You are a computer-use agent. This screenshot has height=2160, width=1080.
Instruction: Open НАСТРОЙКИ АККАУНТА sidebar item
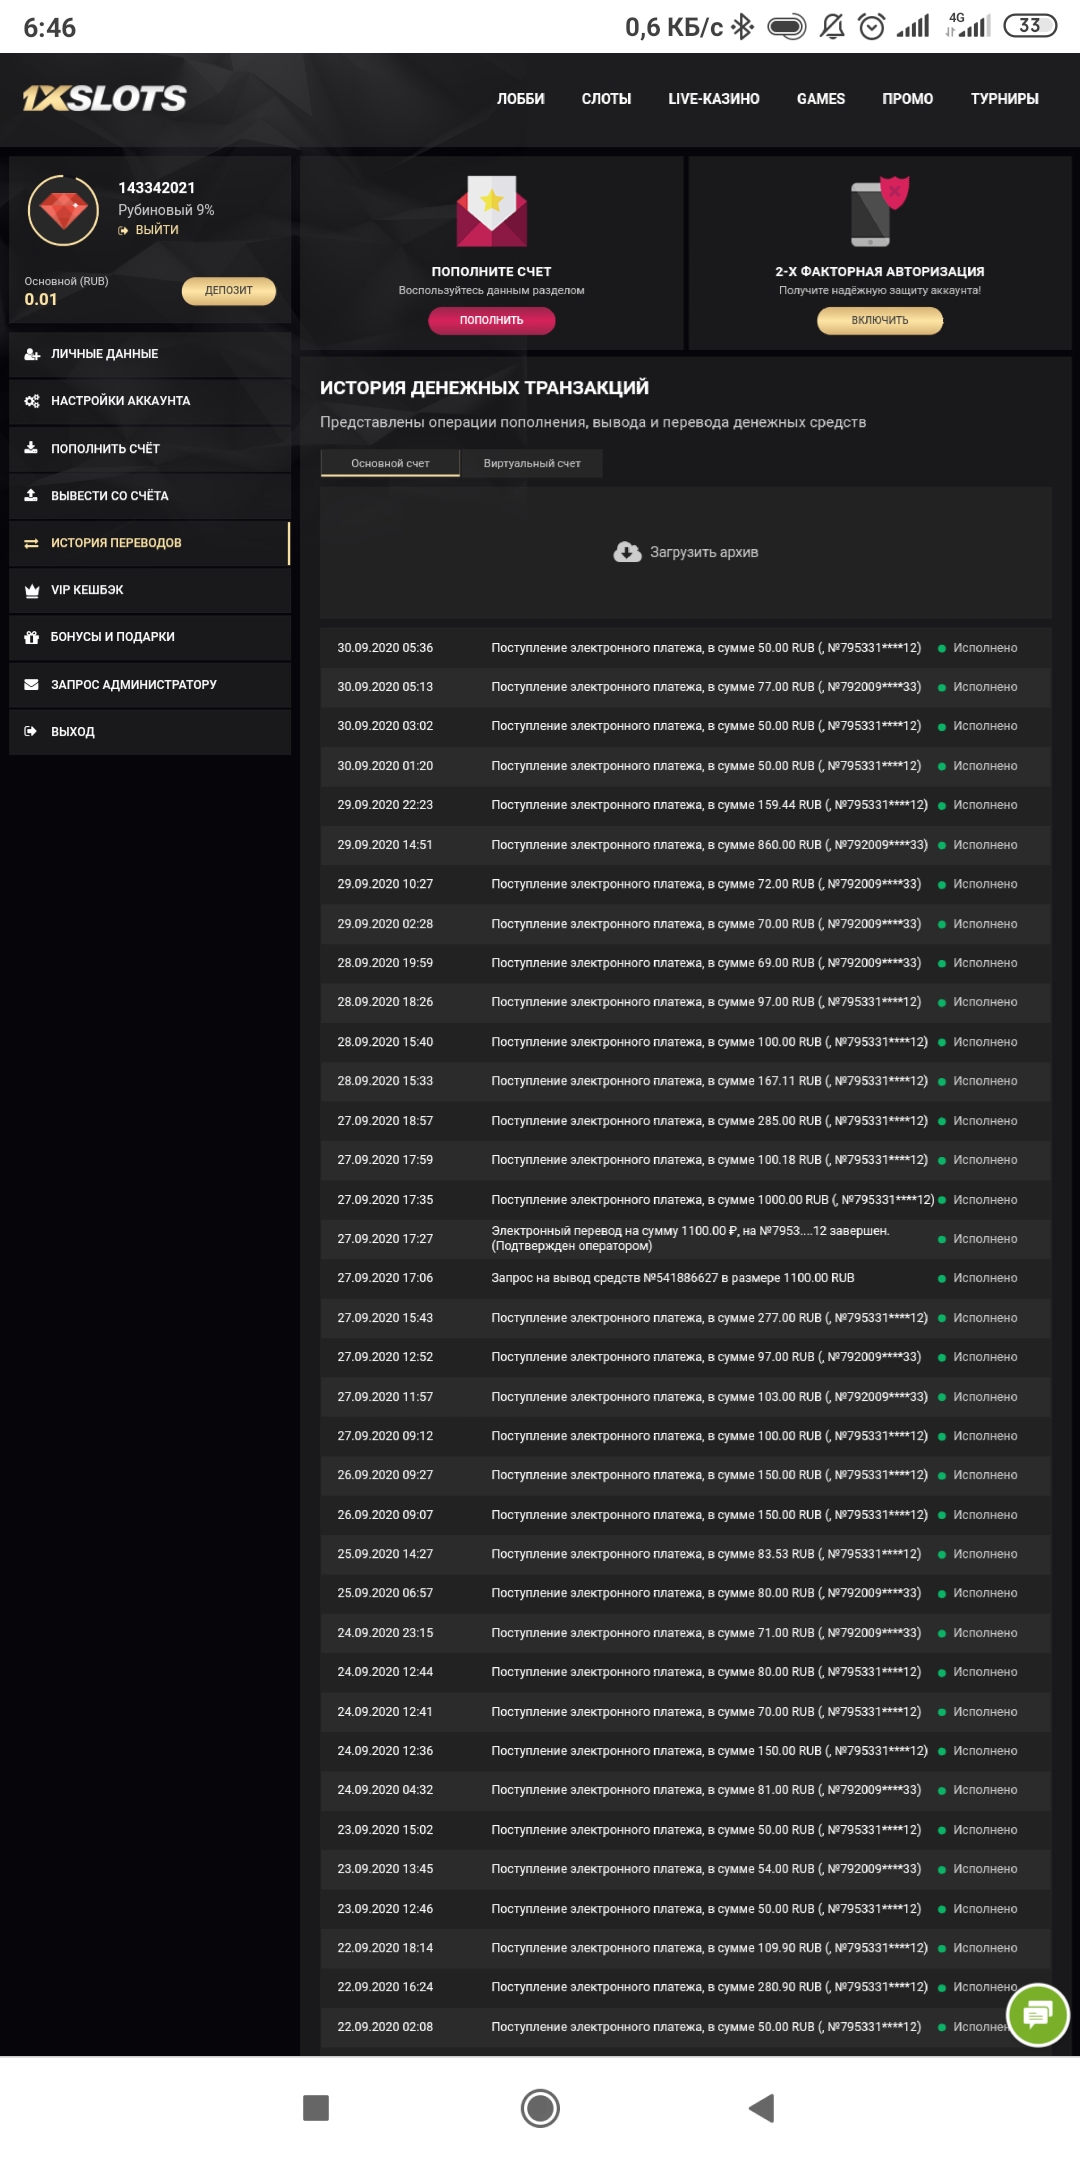pyautogui.click(x=150, y=401)
